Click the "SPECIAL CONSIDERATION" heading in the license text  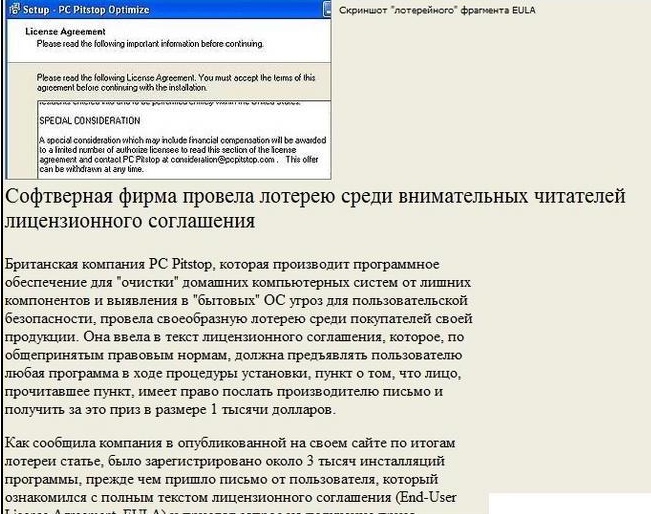tap(90, 121)
